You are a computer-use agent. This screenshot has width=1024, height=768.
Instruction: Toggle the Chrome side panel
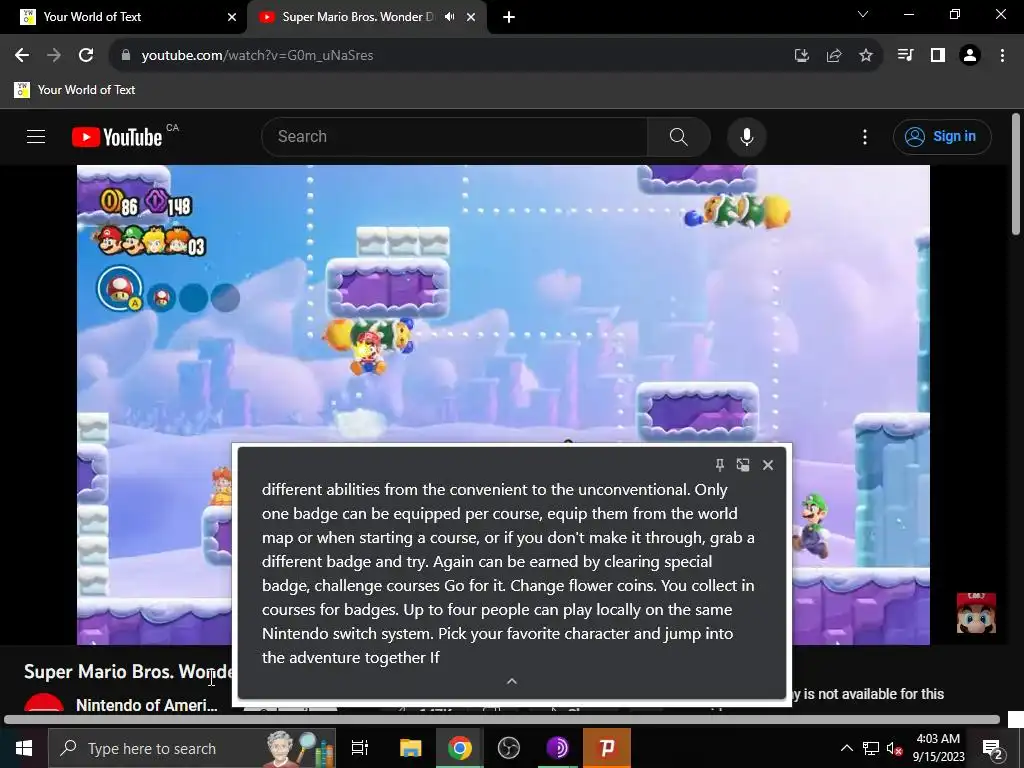[938, 56]
